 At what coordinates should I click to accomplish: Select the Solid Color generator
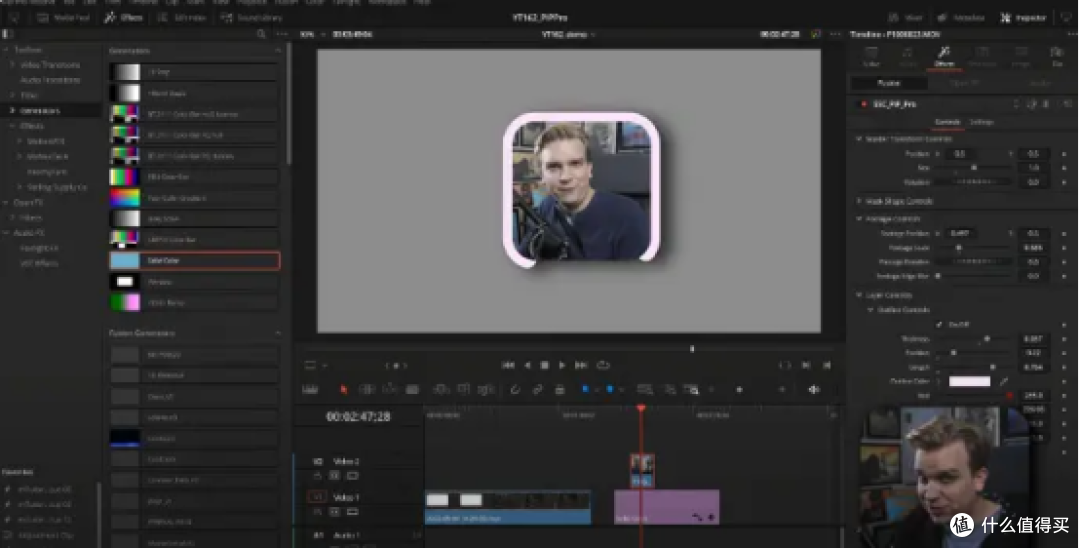[x=194, y=260]
